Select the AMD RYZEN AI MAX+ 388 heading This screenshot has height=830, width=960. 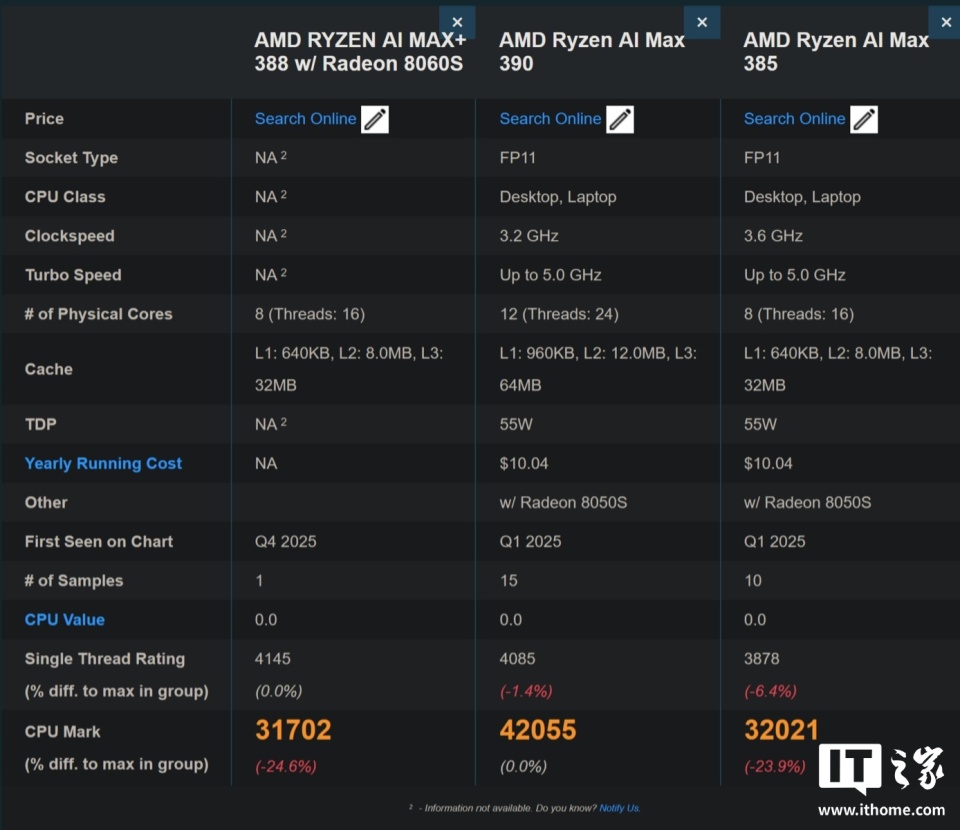click(x=359, y=51)
